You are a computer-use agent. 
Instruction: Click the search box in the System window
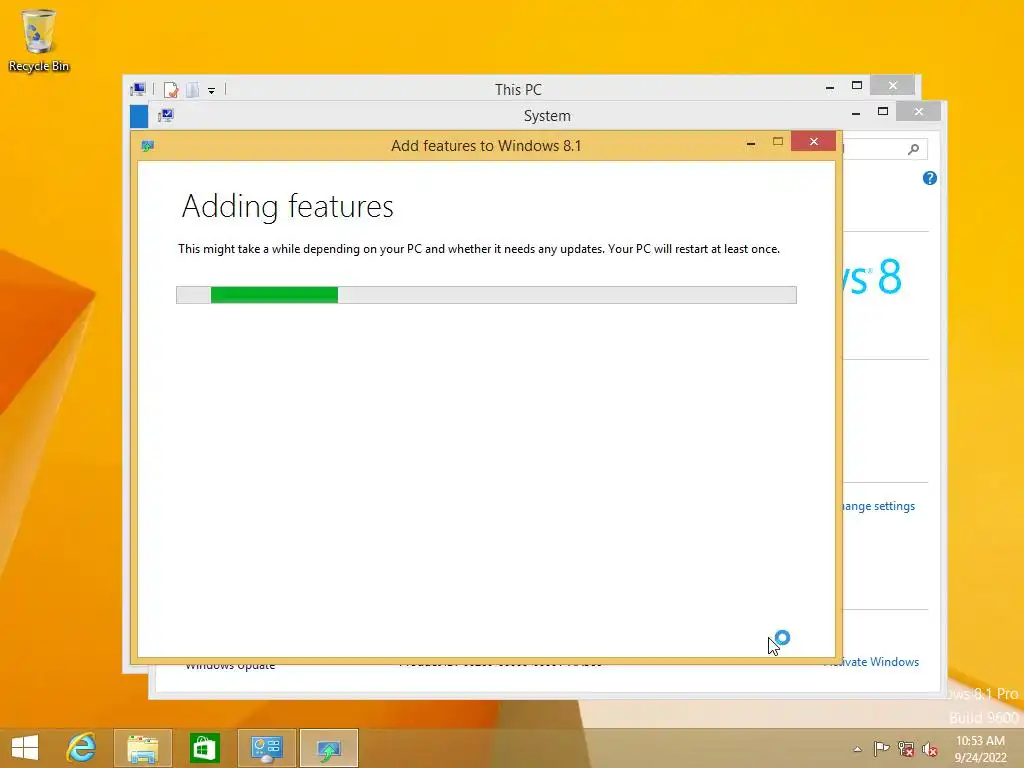tap(884, 150)
